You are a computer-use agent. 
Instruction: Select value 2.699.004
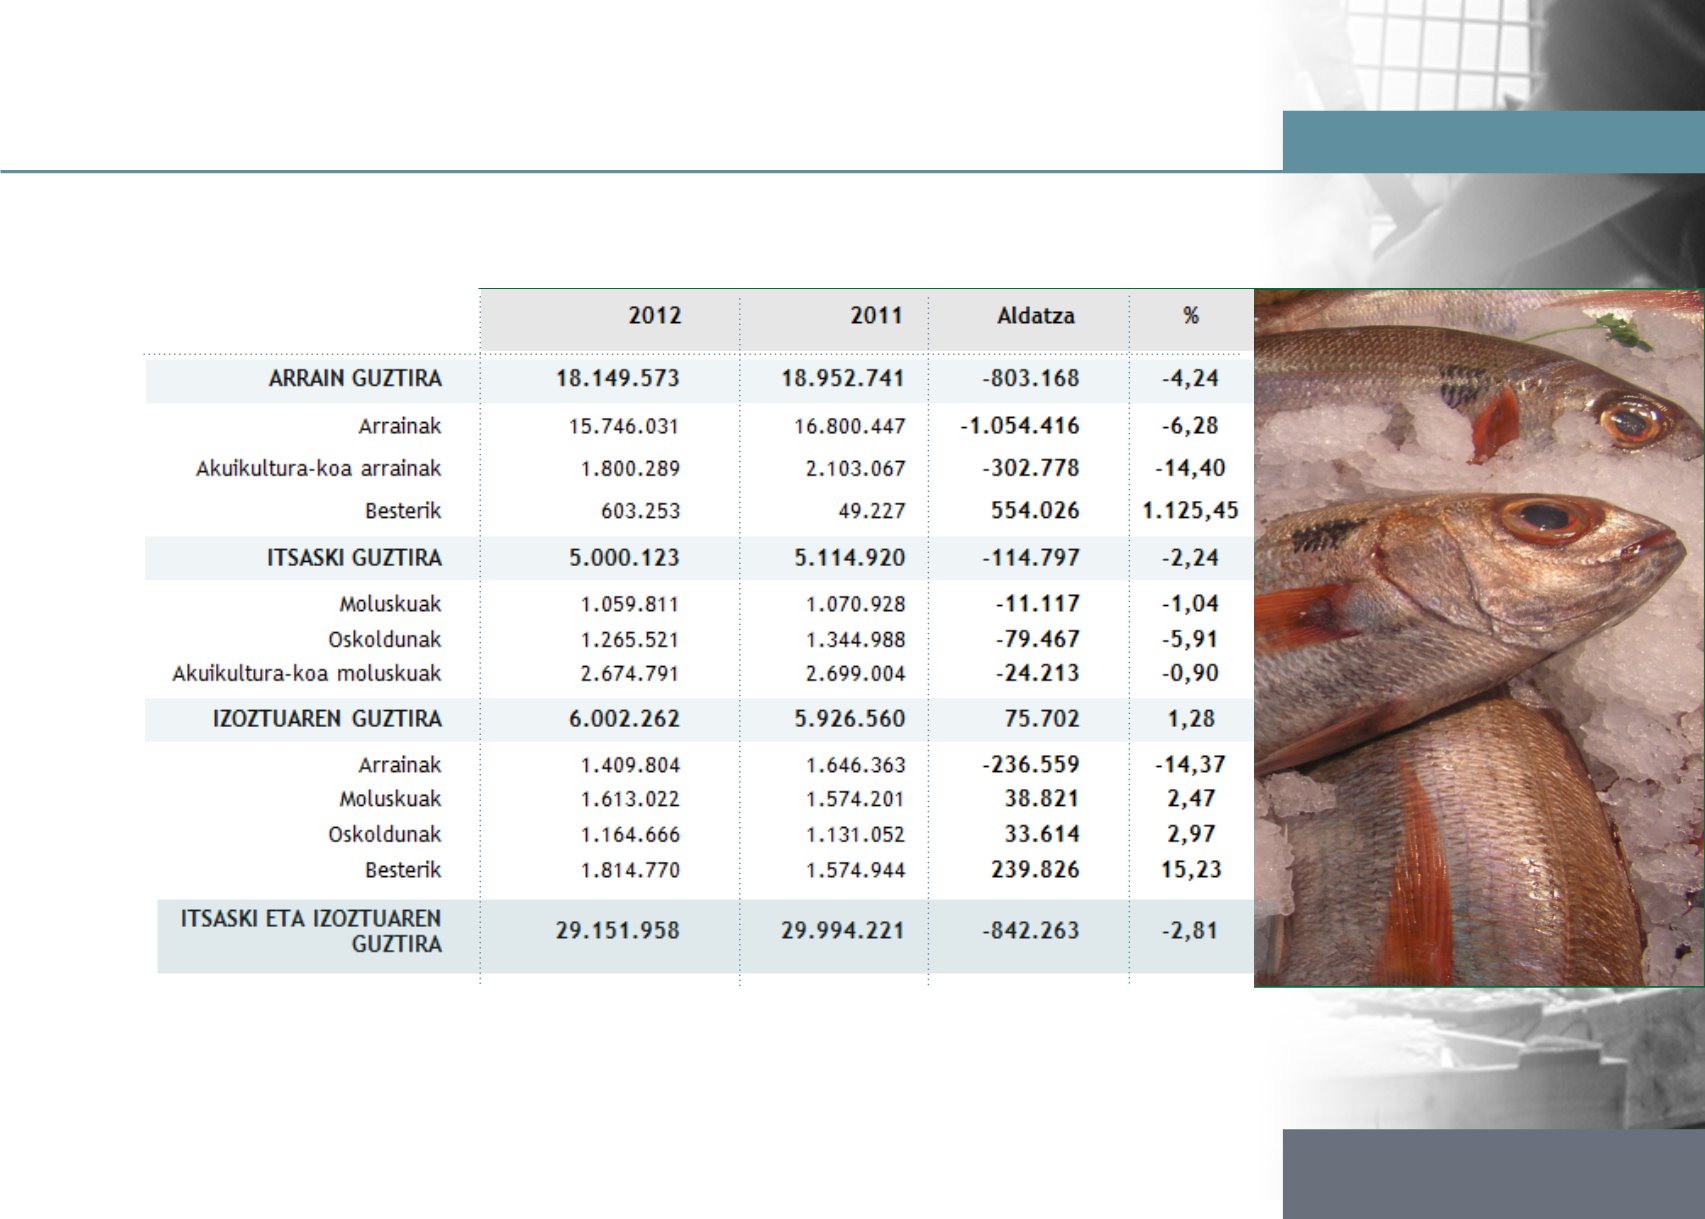856,674
